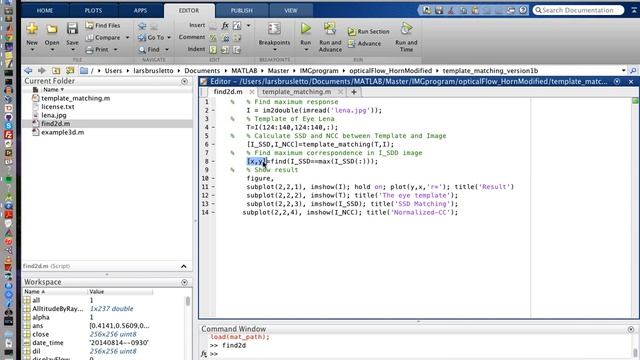640x360 pixels.
Task: Open the Save dropdown arrow
Action: pos(72,50)
